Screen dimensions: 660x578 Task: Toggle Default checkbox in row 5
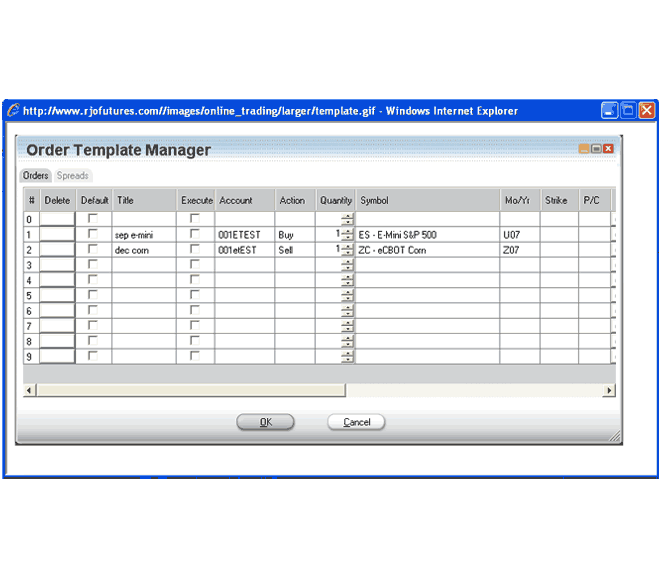click(x=93, y=294)
